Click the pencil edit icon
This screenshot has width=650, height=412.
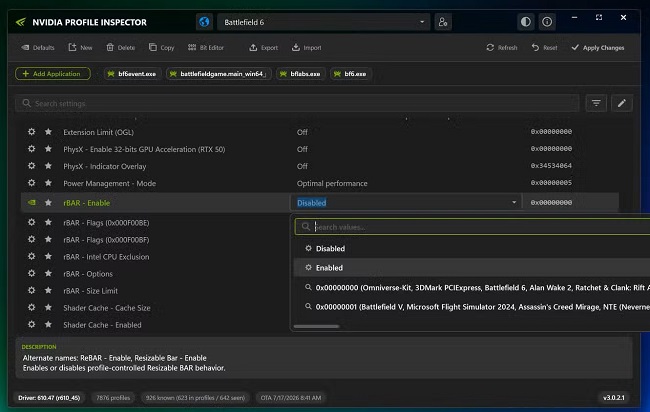click(621, 103)
